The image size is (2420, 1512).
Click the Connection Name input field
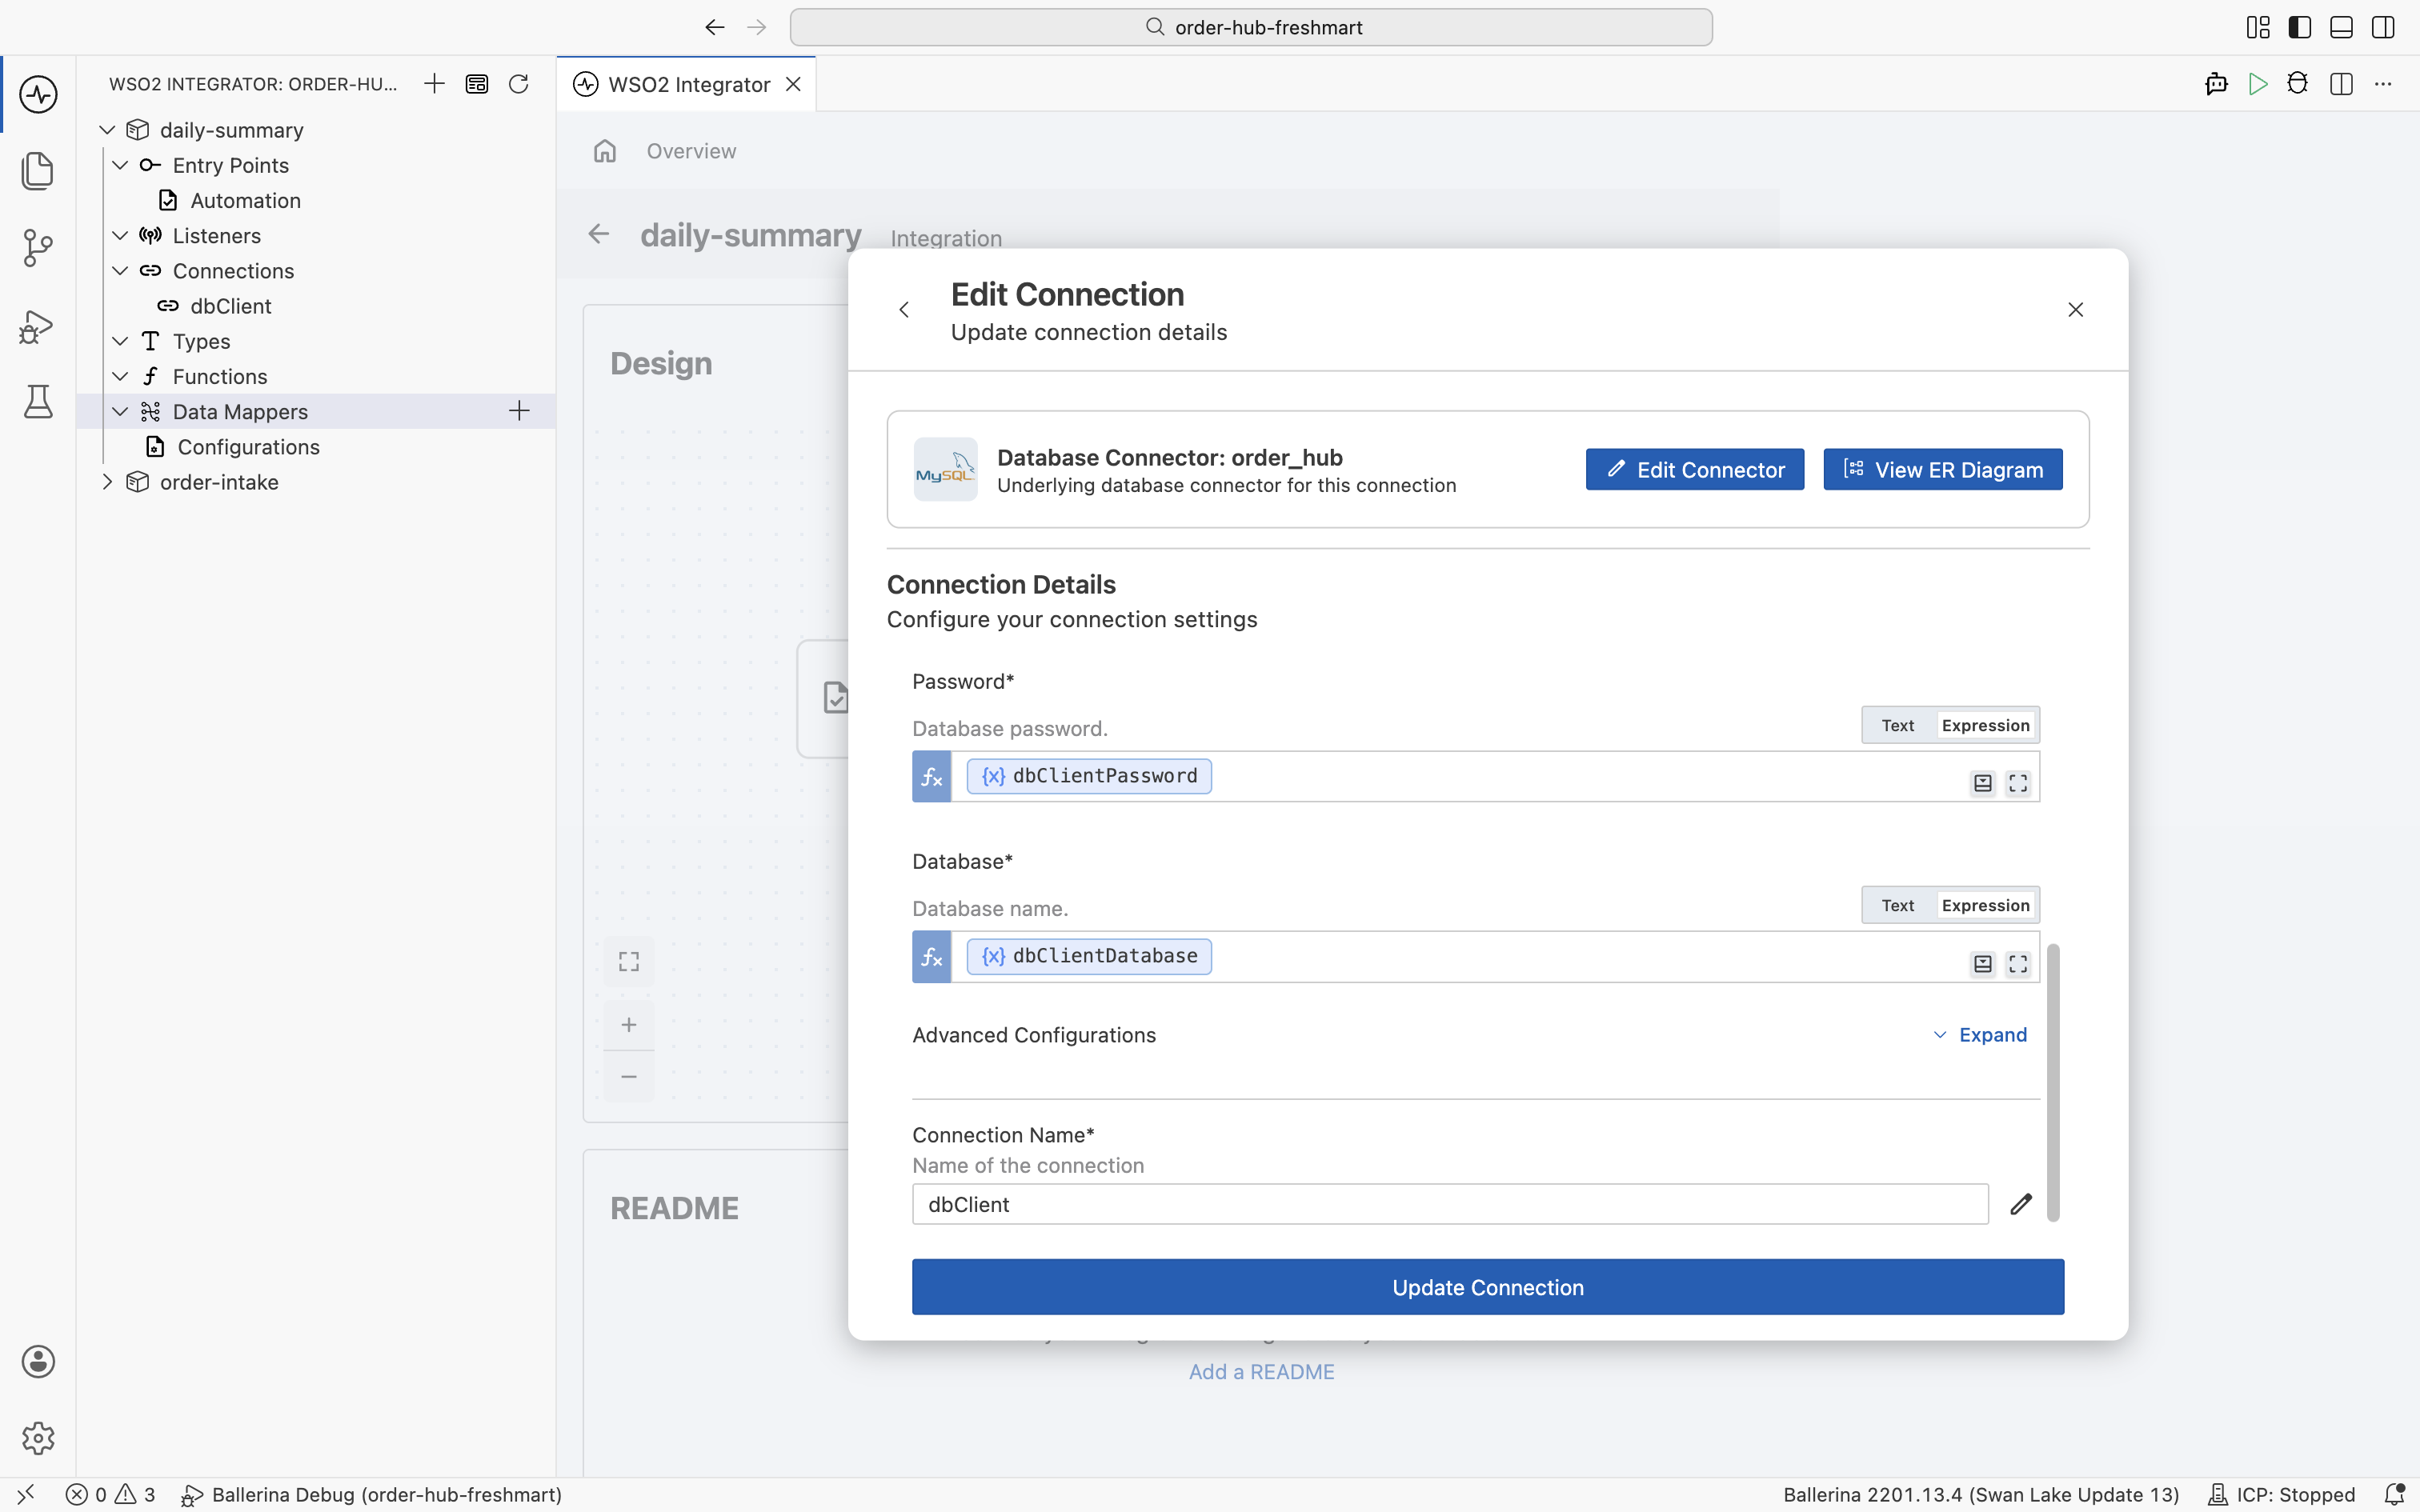[1450, 1204]
